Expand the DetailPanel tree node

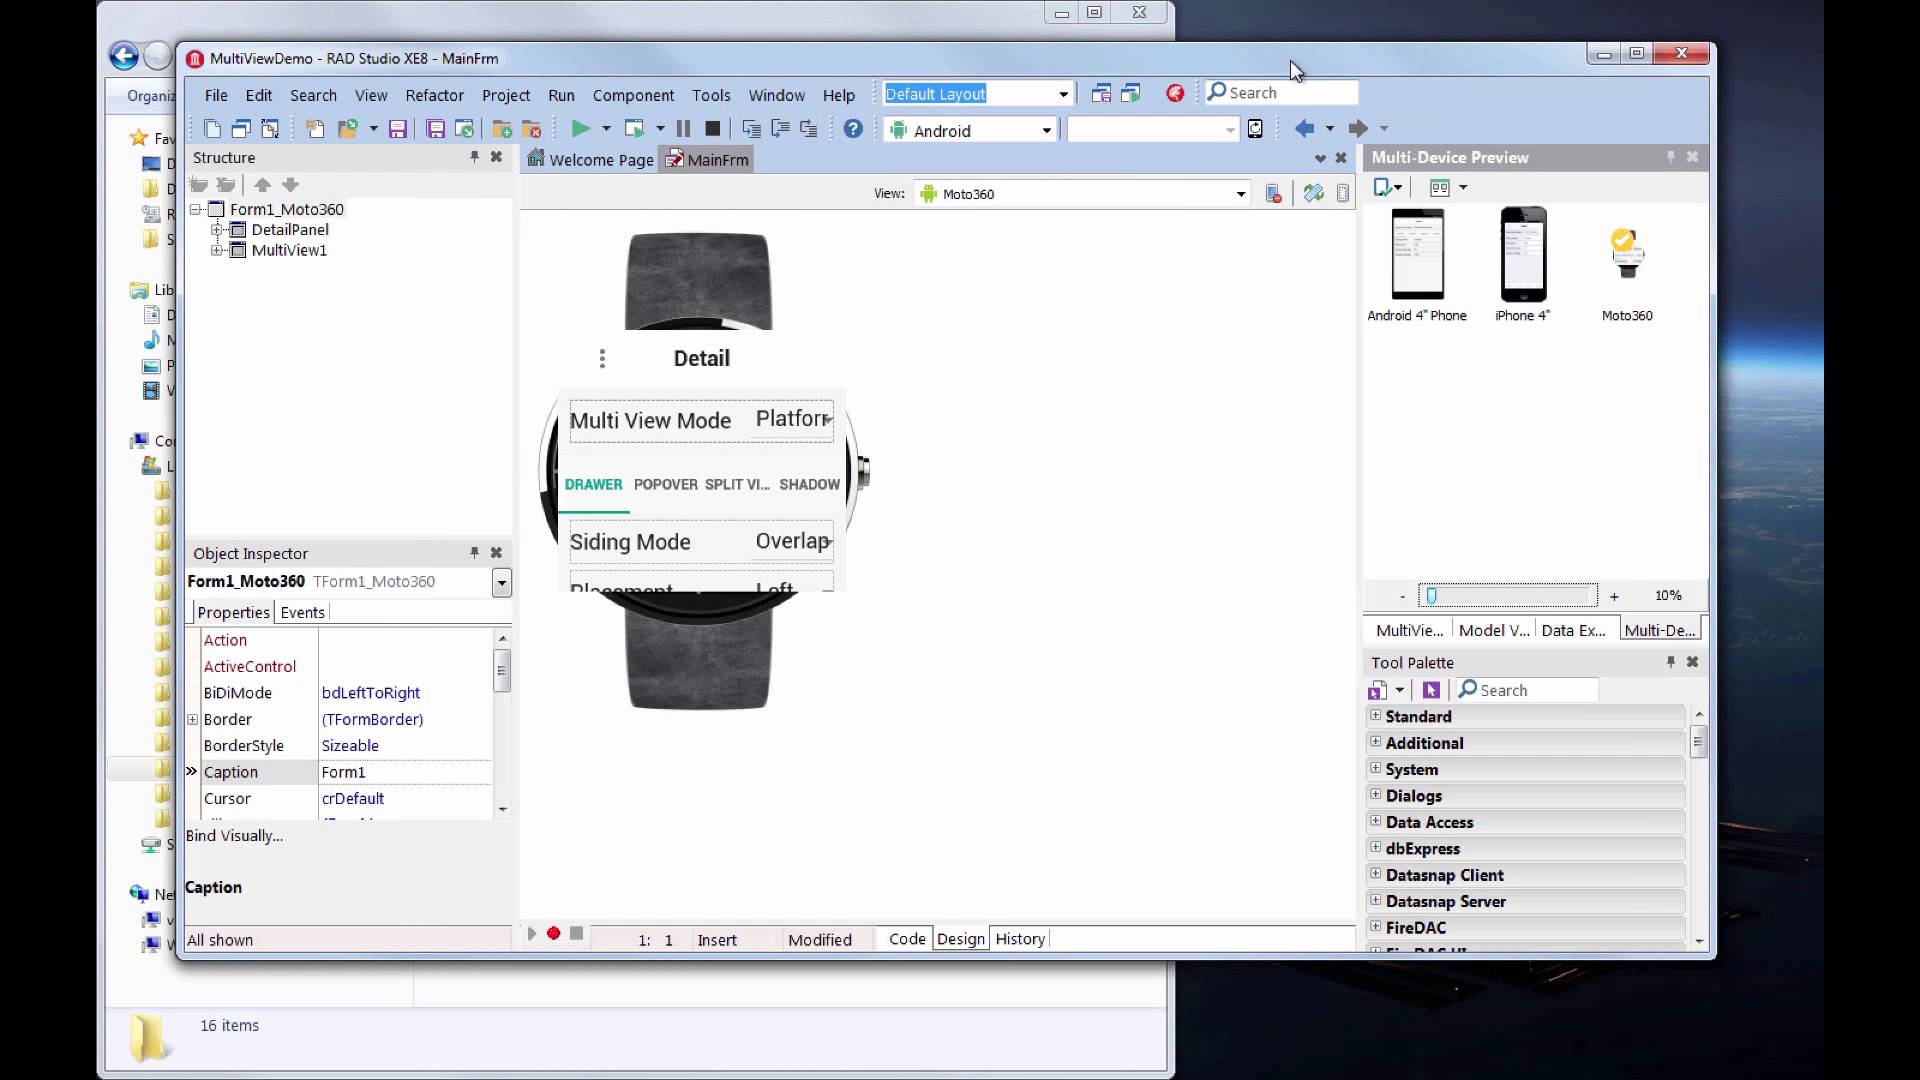click(x=217, y=229)
